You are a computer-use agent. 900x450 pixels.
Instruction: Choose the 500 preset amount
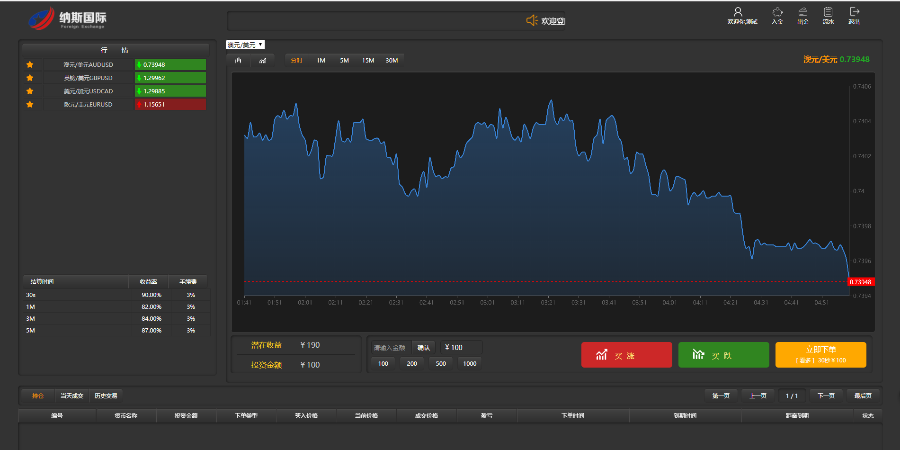441,364
